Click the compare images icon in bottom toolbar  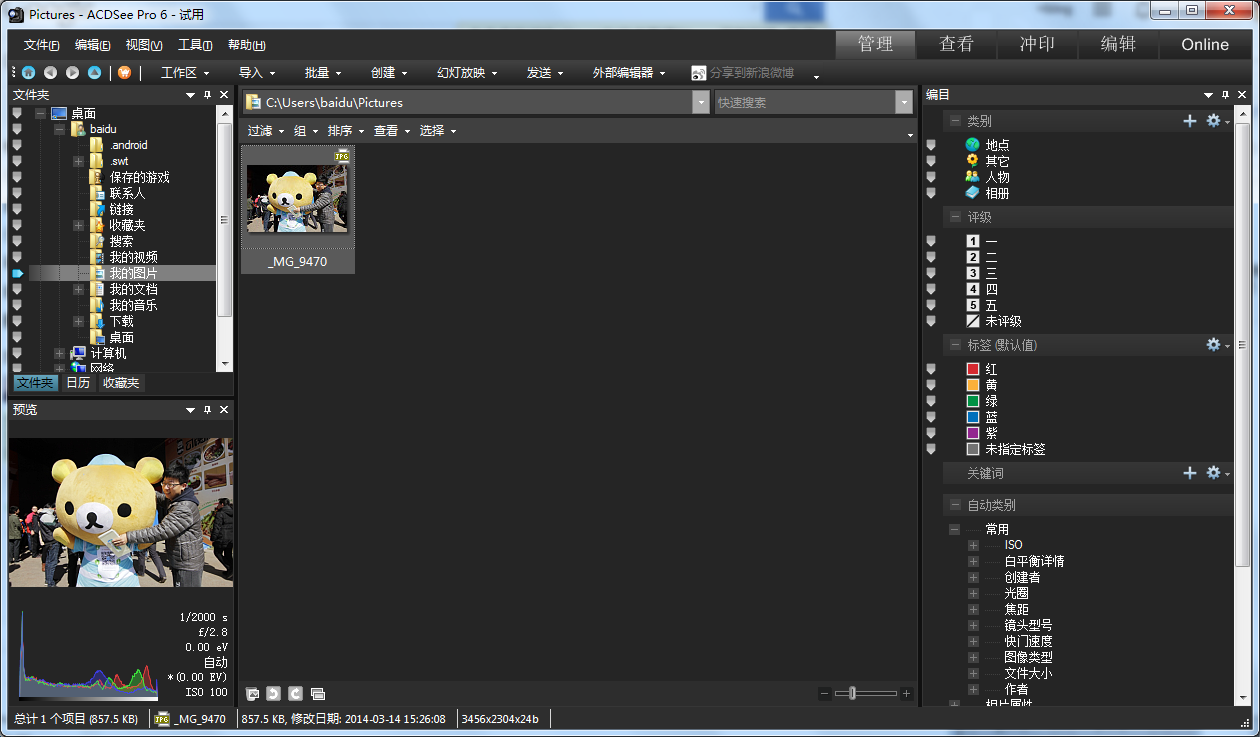click(318, 693)
